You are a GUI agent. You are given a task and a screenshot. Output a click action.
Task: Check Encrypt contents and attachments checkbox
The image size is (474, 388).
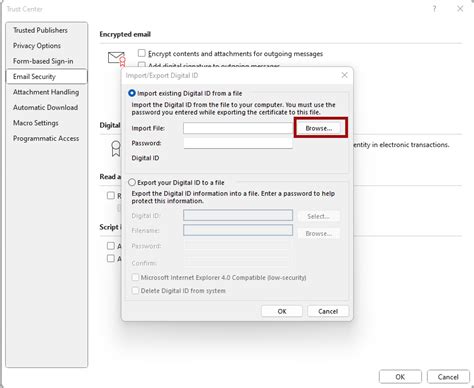pyautogui.click(x=142, y=53)
